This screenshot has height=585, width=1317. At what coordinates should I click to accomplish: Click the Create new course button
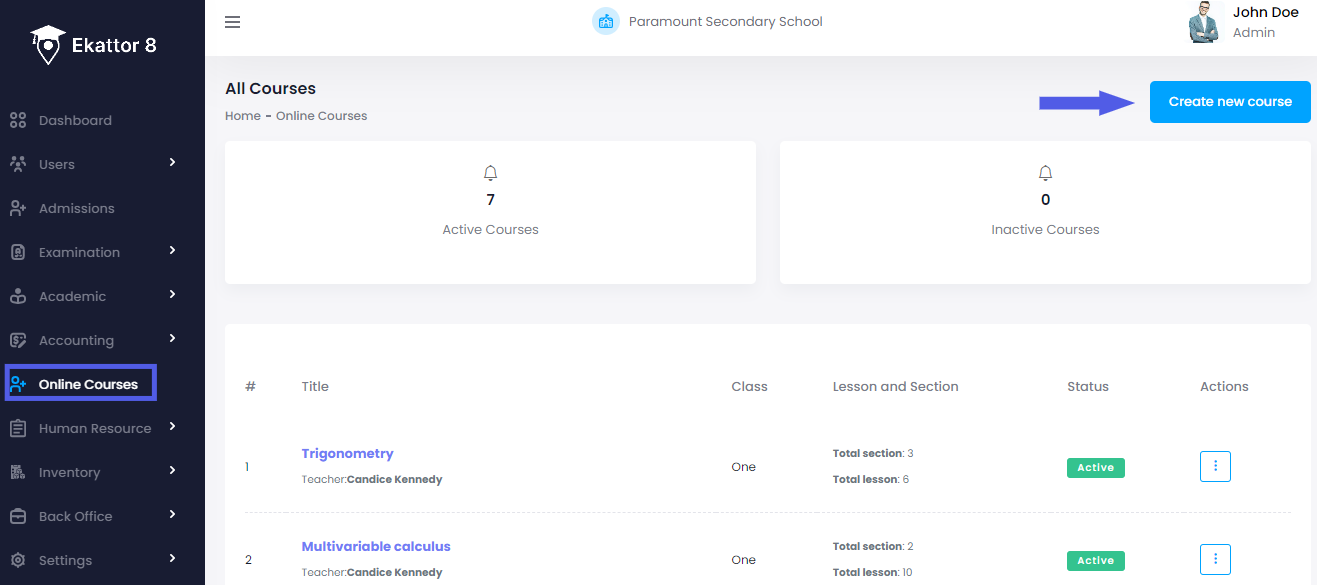point(1229,102)
